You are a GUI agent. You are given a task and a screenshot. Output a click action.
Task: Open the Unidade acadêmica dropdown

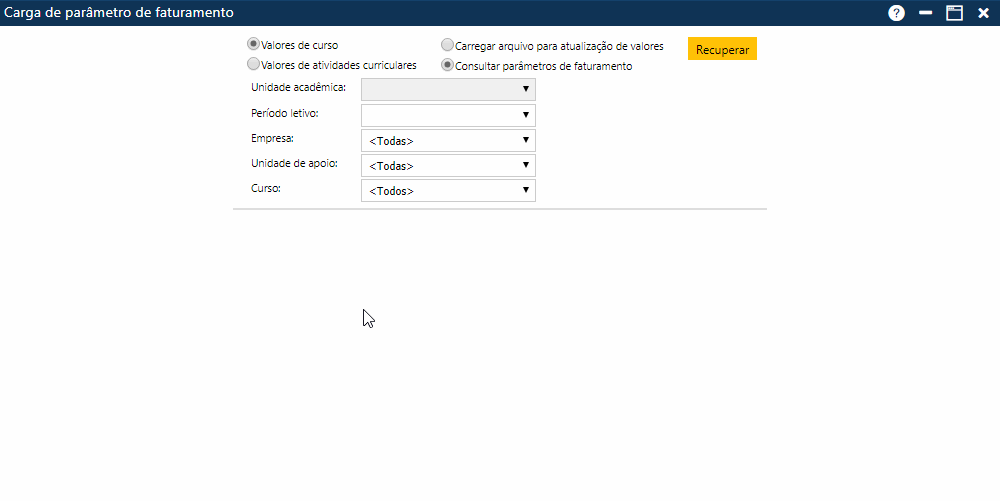pos(448,89)
